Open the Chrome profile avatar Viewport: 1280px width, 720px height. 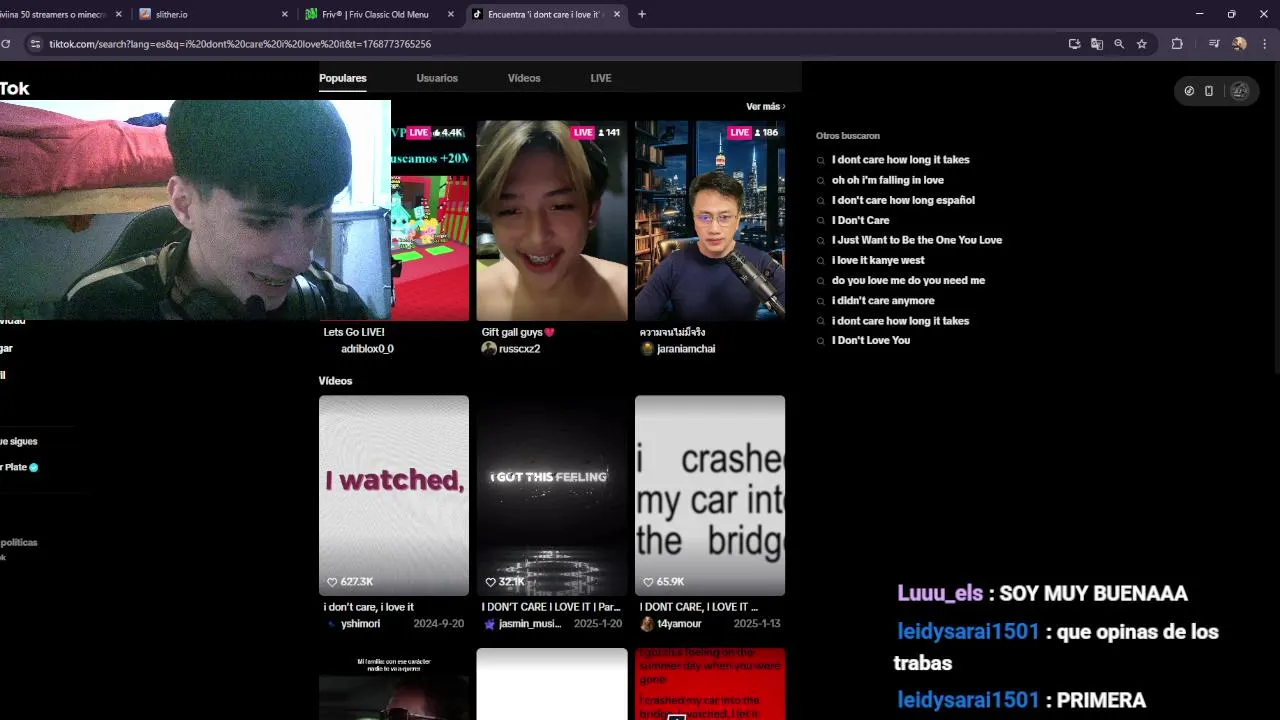(x=1240, y=44)
